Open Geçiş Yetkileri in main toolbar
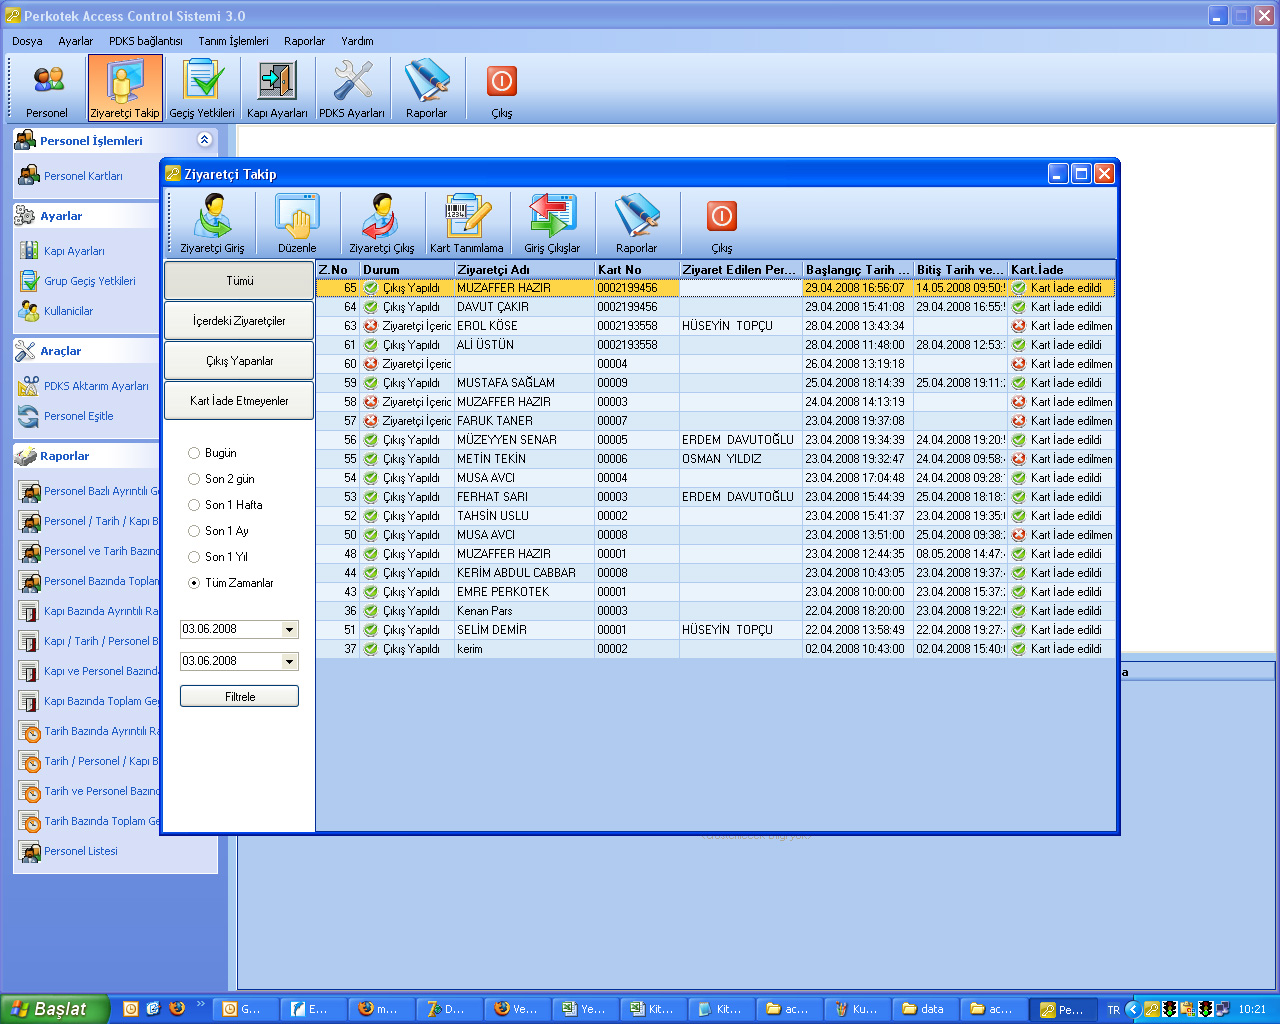1280x1024 pixels. tap(202, 89)
